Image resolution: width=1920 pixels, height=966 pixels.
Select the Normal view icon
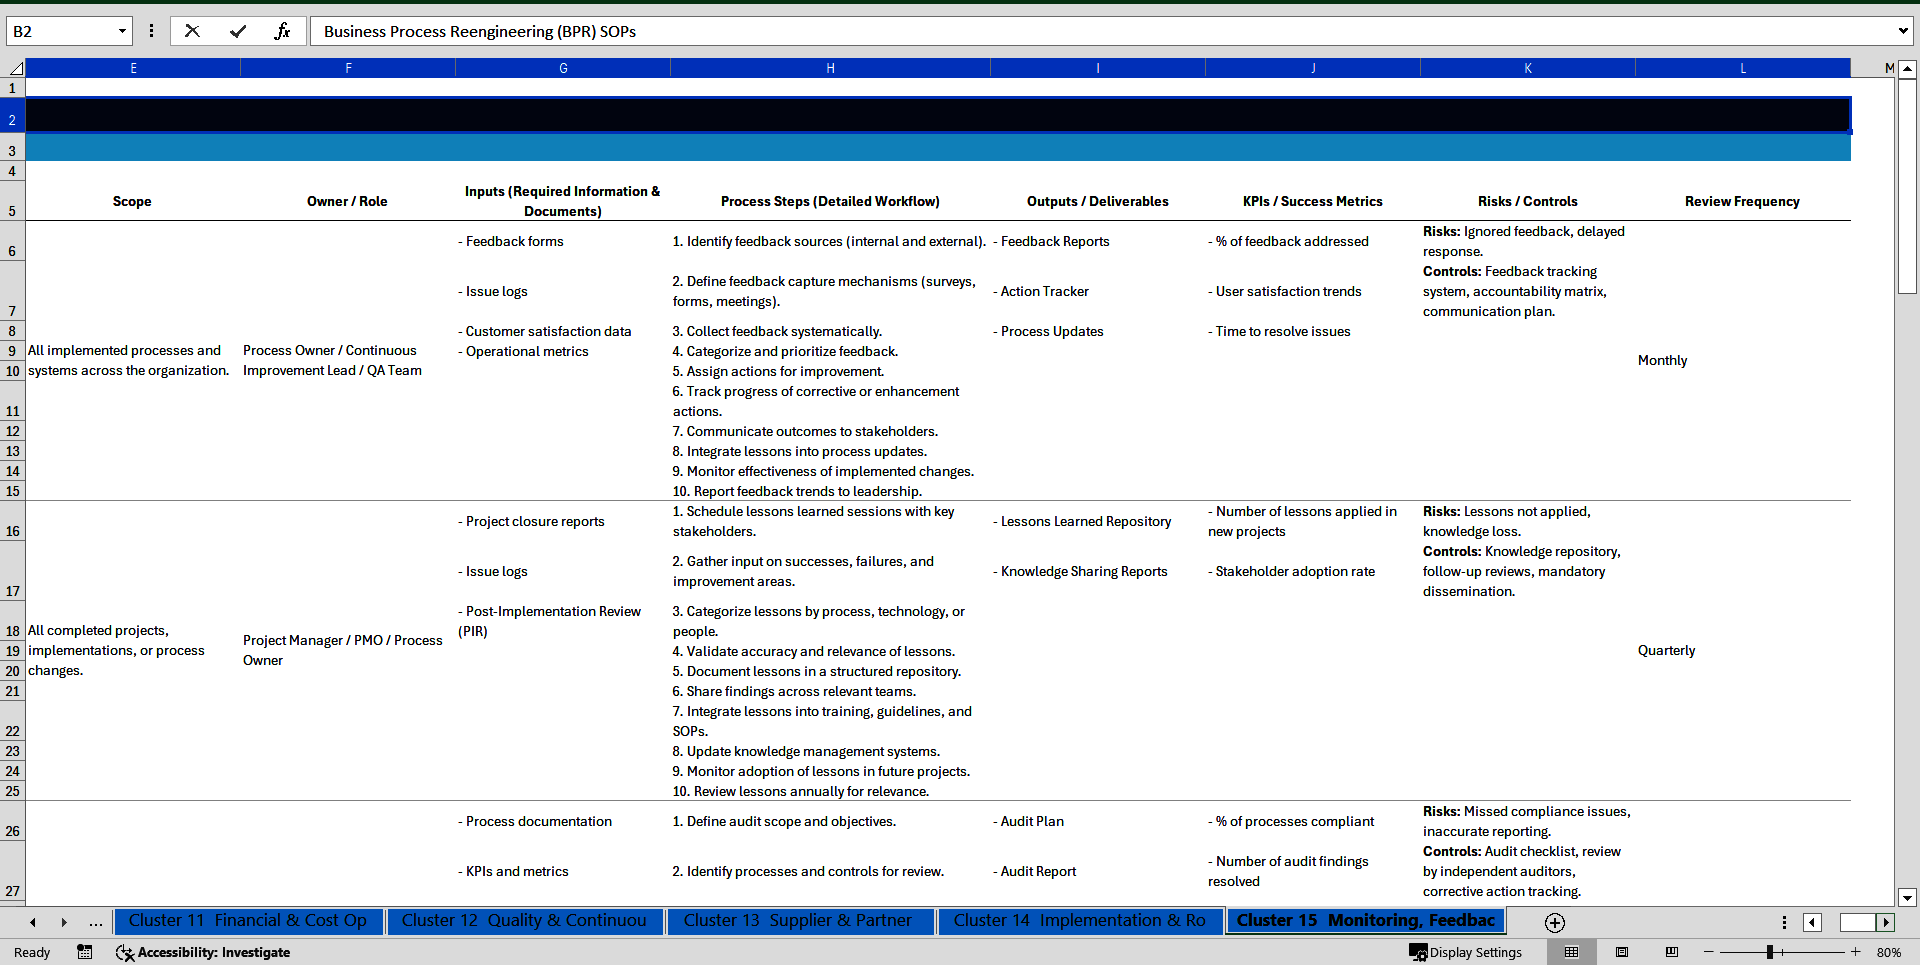point(1572,952)
